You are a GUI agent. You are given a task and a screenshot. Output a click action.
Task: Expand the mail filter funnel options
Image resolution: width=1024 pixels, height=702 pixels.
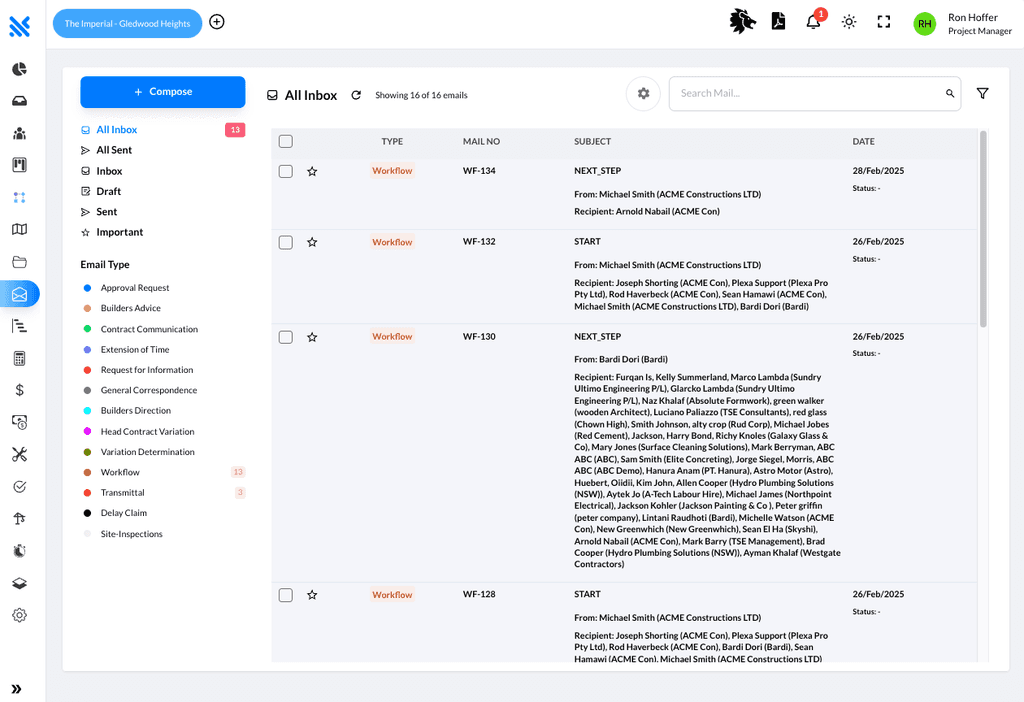point(982,93)
